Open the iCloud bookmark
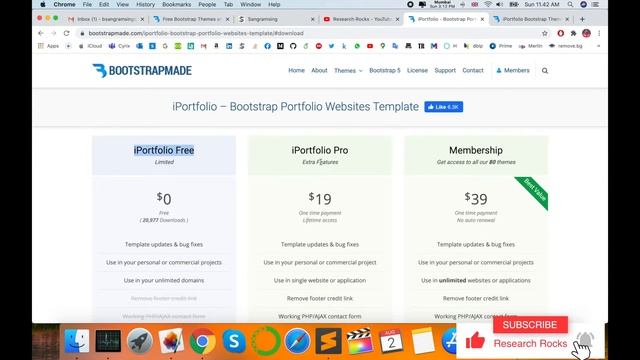The image size is (640, 360). tap(91, 46)
